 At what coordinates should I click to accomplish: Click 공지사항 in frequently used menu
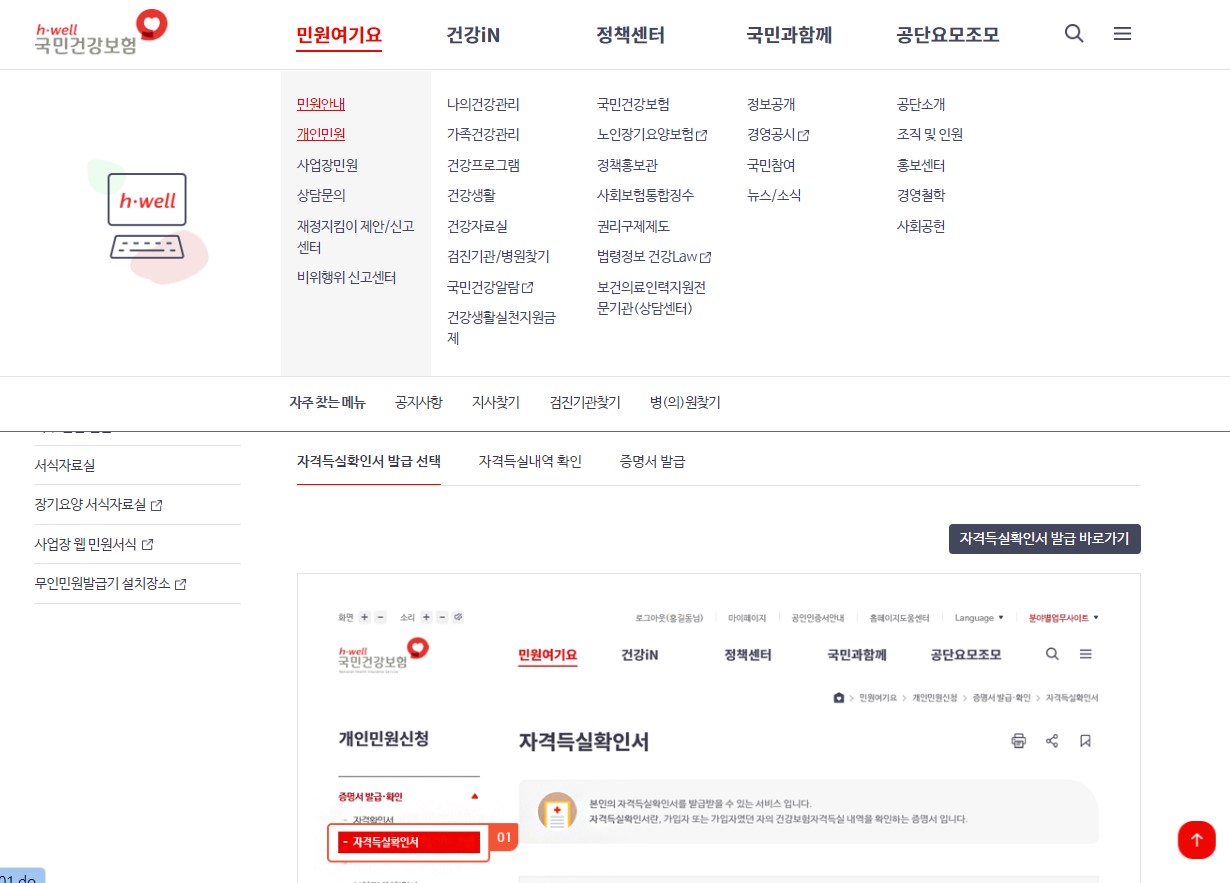418,402
